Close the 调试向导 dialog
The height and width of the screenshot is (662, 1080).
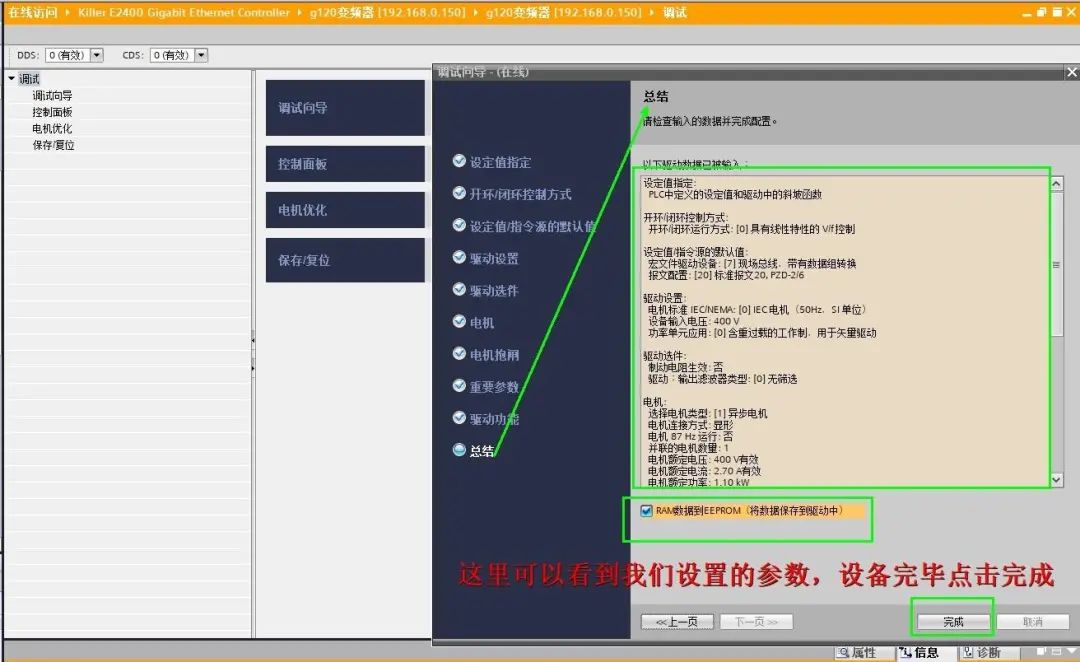click(1071, 72)
